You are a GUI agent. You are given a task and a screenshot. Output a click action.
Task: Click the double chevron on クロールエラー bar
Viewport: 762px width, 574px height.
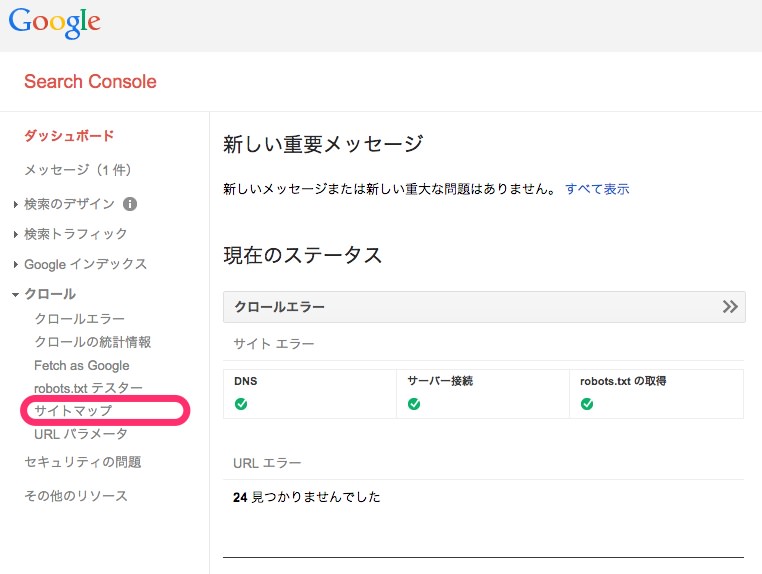tap(730, 307)
